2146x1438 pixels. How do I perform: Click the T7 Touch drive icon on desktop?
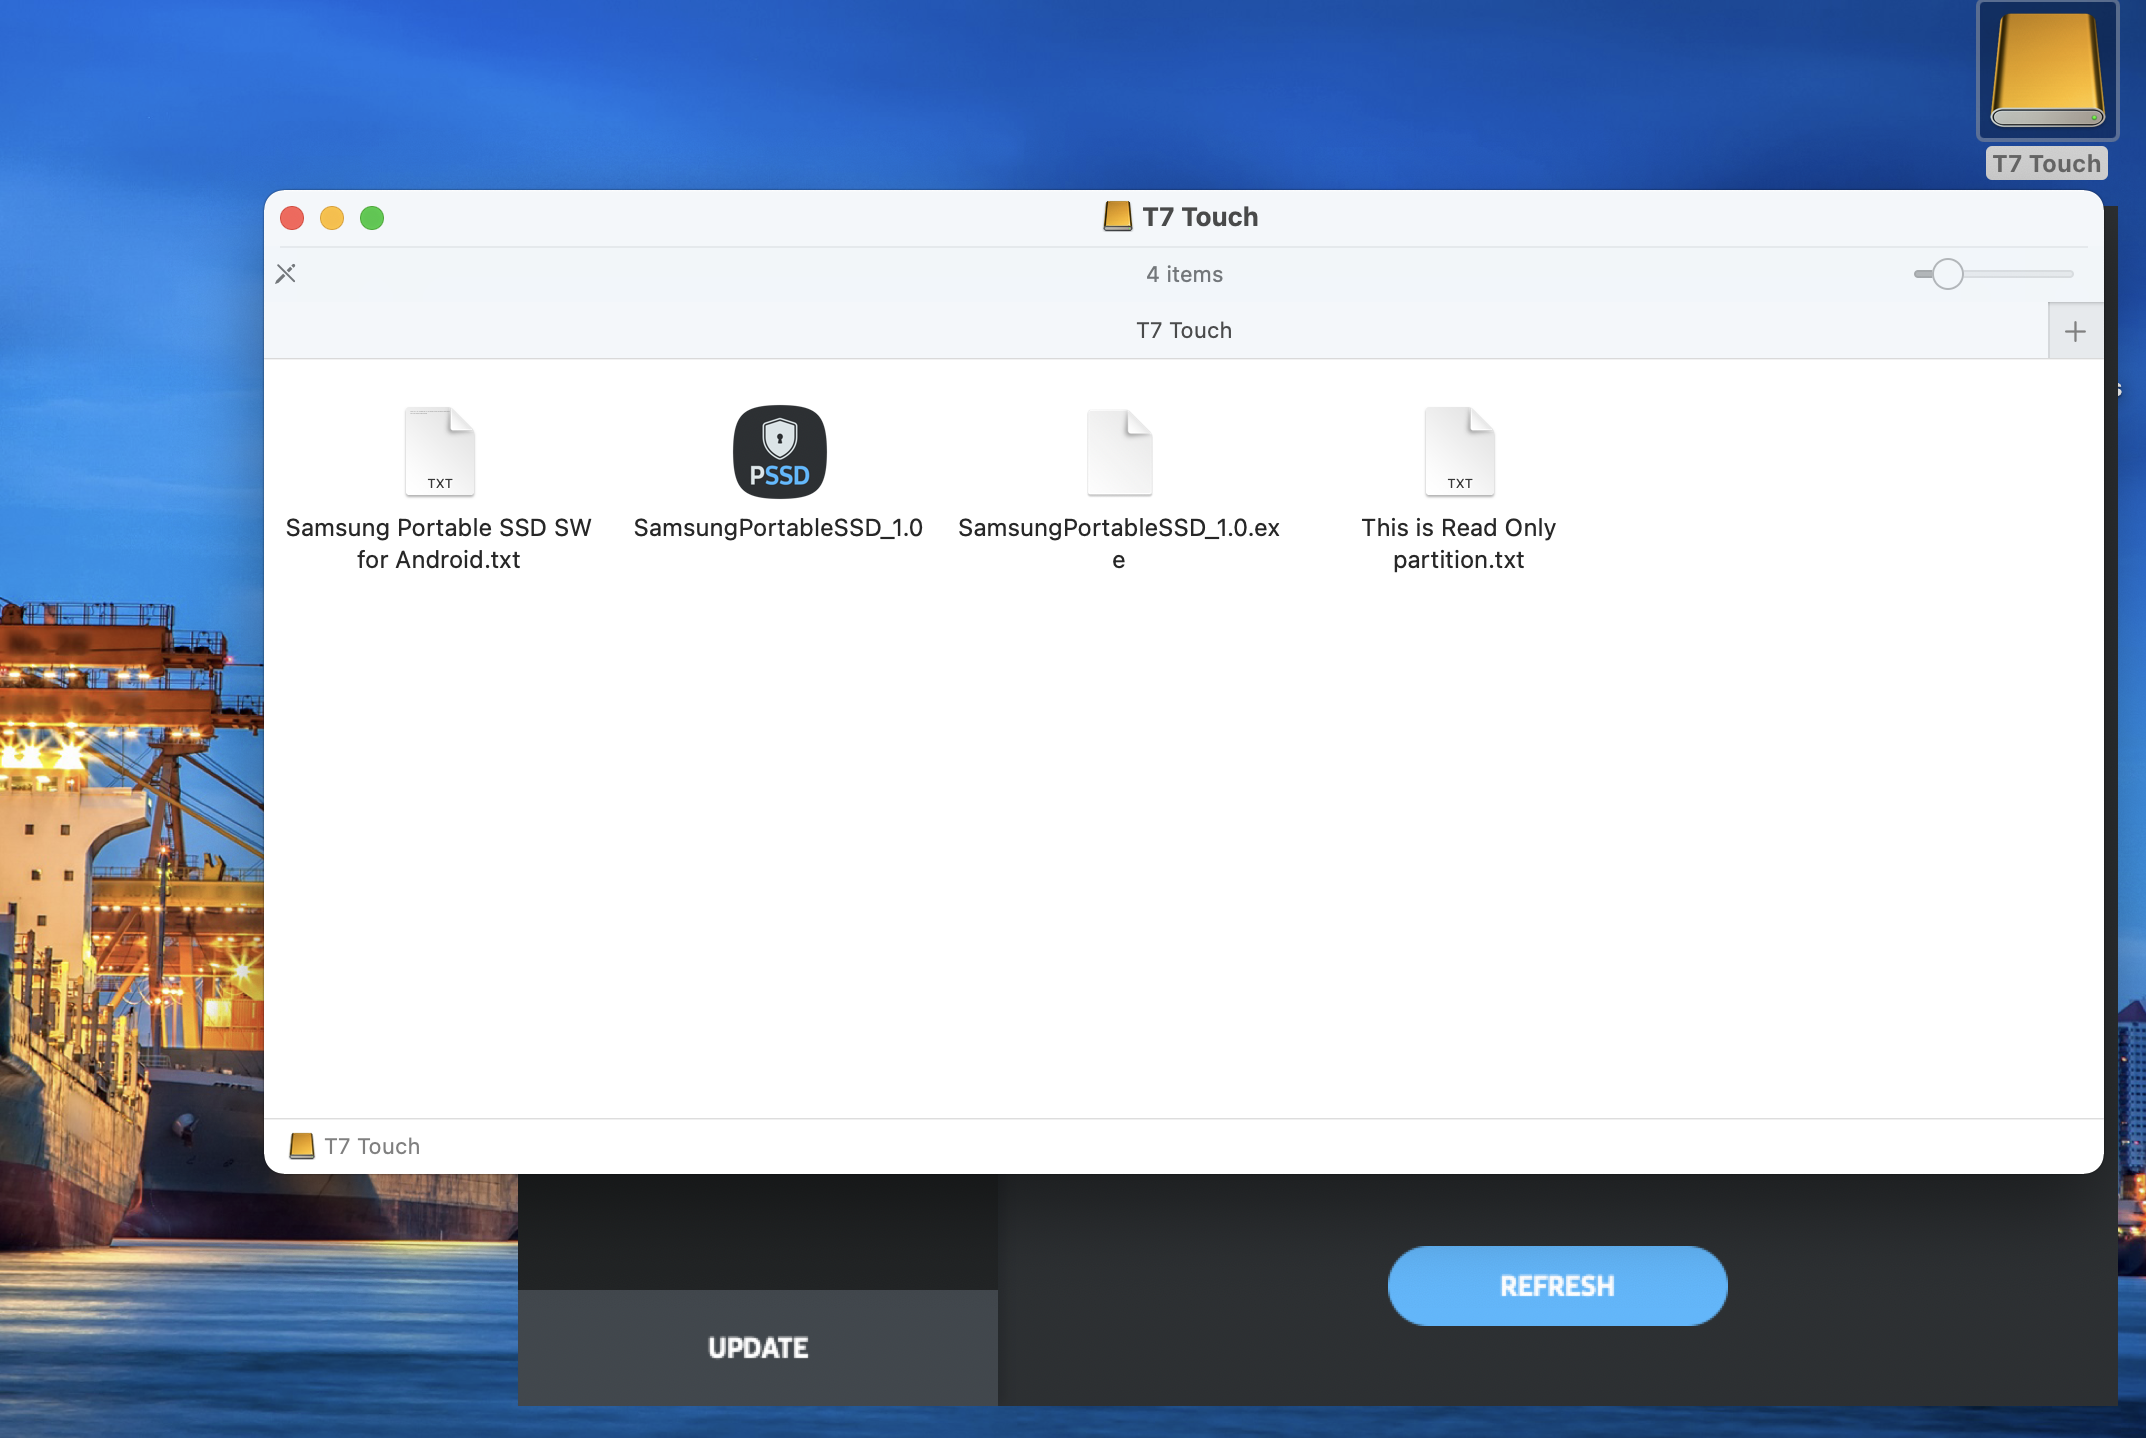2047,72
